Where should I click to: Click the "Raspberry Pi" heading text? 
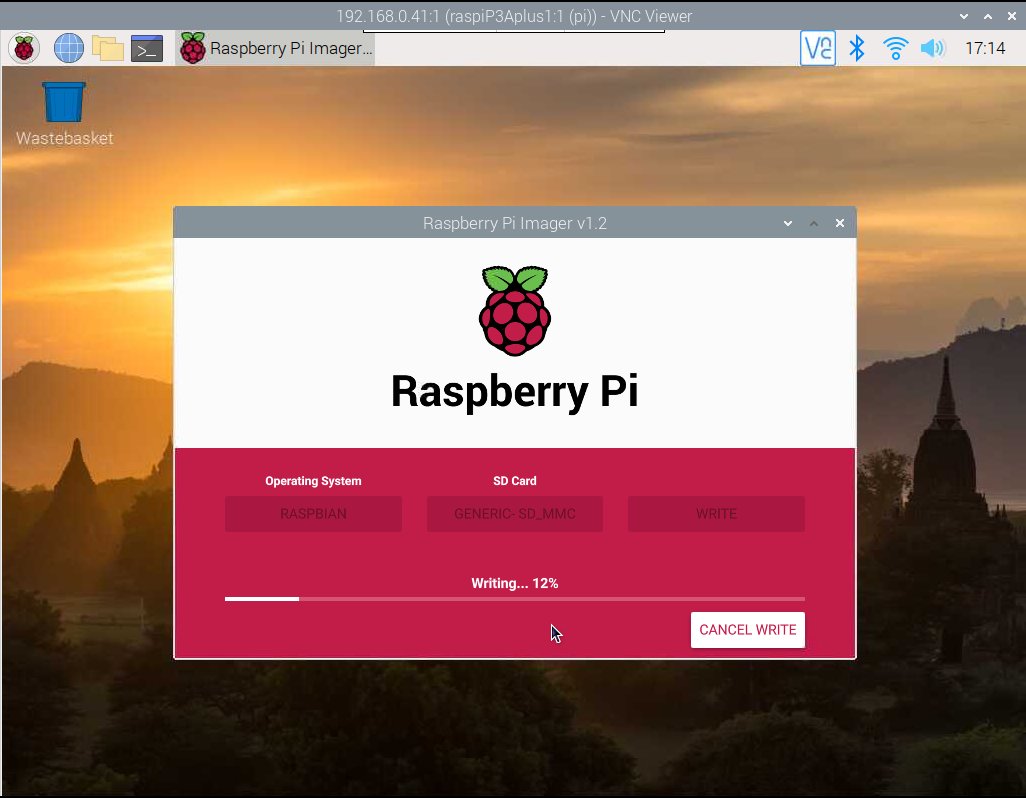(x=515, y=392)
